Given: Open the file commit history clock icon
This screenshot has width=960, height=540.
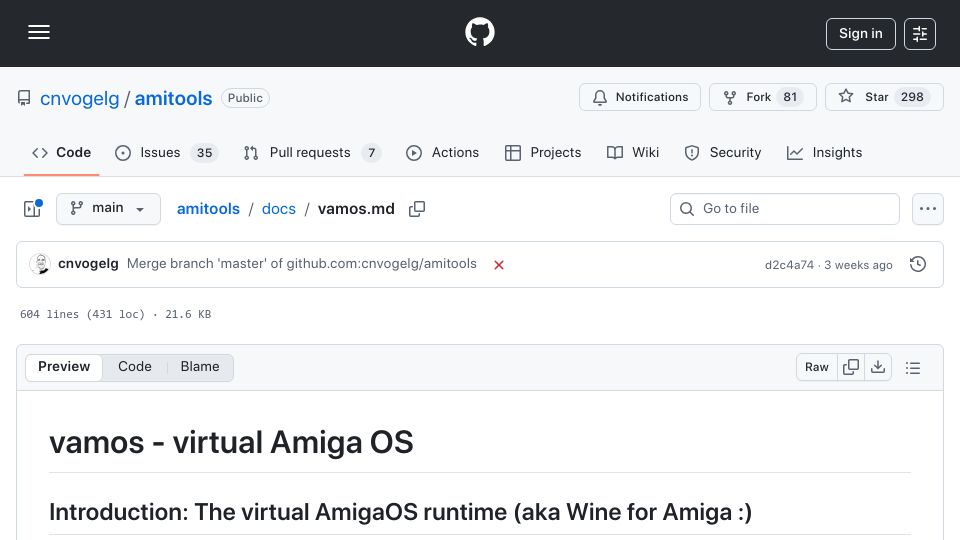Looking at the screenshot, I should [918, 264].
